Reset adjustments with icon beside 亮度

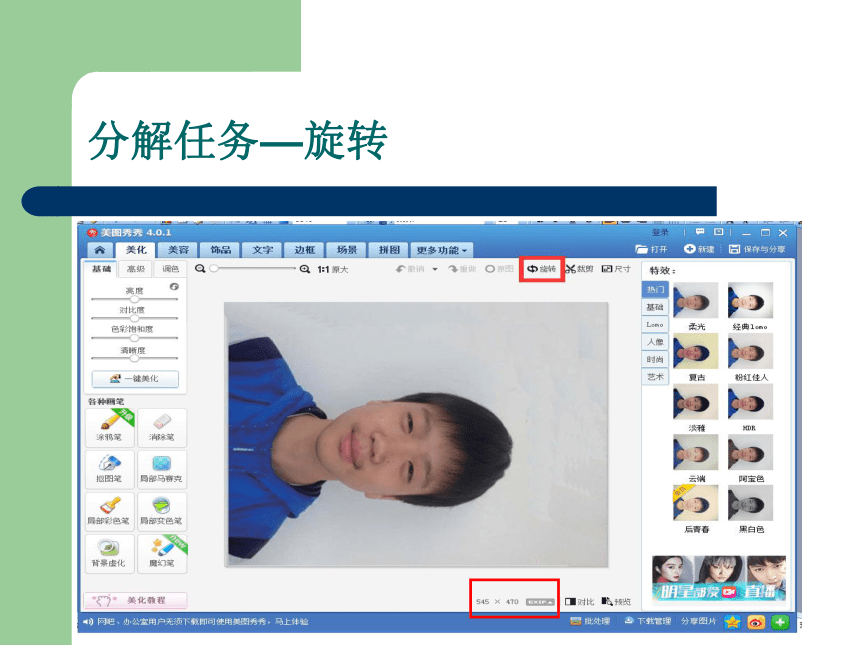174,287
